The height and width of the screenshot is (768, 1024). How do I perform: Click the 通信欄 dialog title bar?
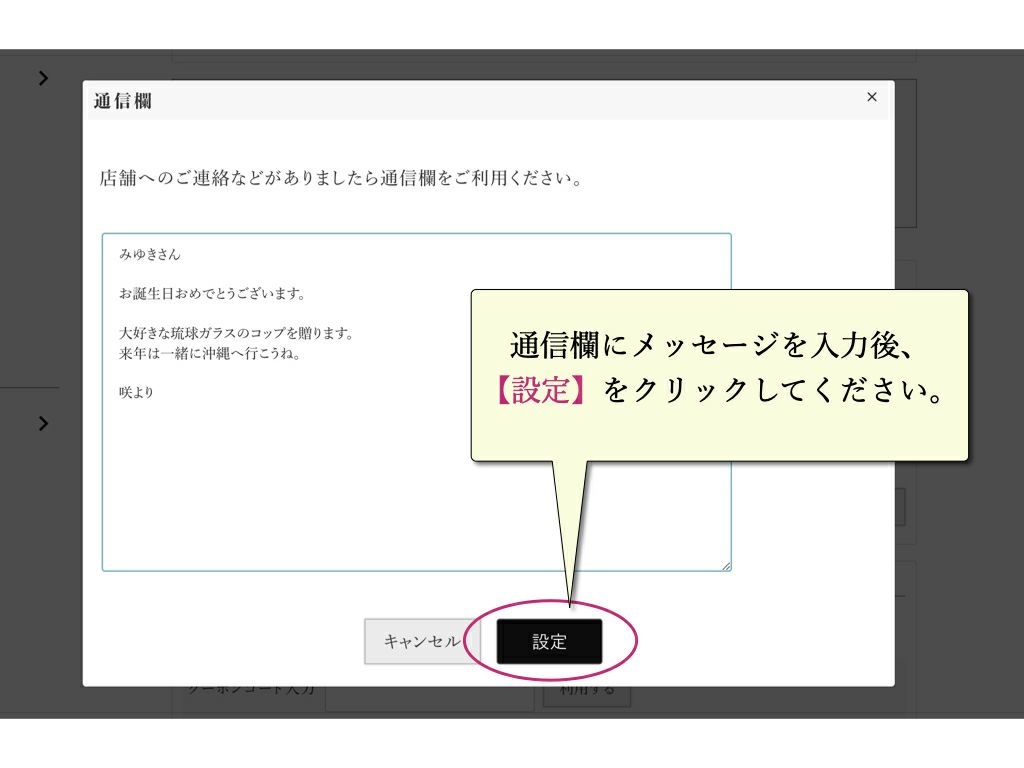(x=300, y=100)
